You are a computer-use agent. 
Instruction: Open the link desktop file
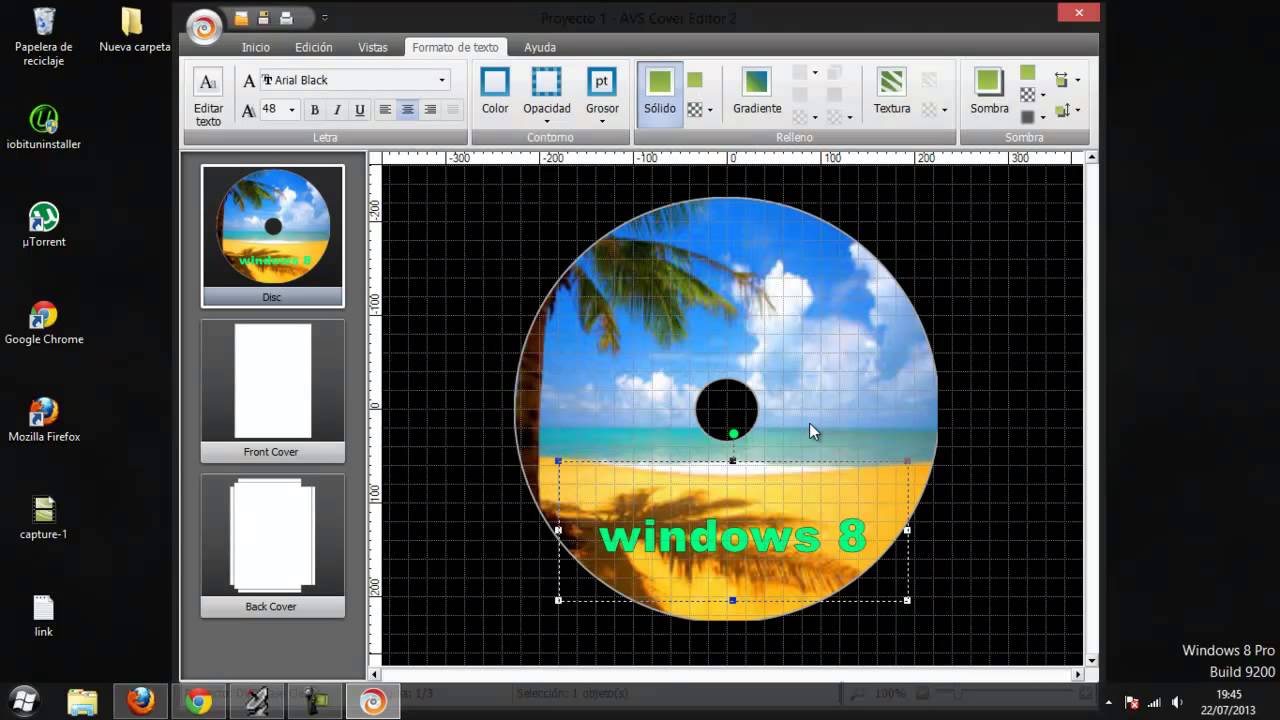(44, 615)
